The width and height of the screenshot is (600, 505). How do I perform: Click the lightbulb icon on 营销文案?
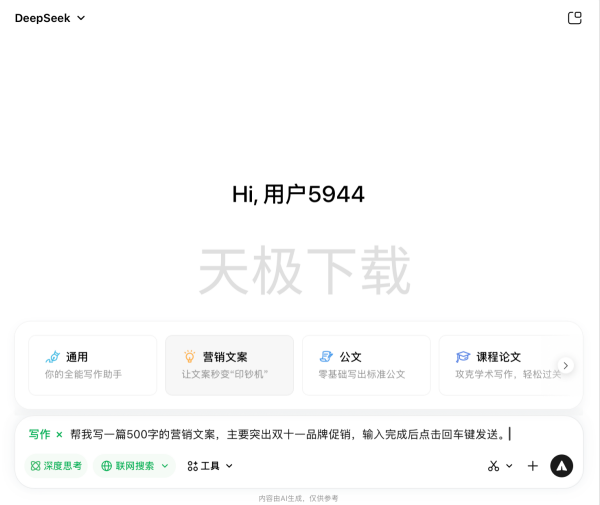pos(189,357)
